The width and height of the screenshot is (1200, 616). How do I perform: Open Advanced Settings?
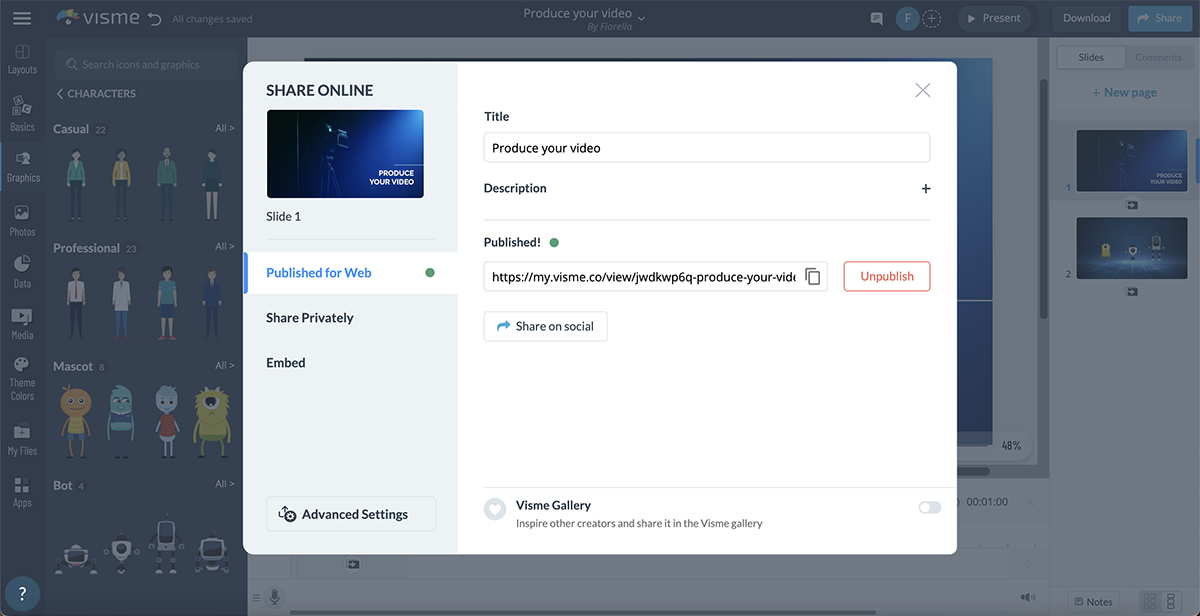point(351,514)
